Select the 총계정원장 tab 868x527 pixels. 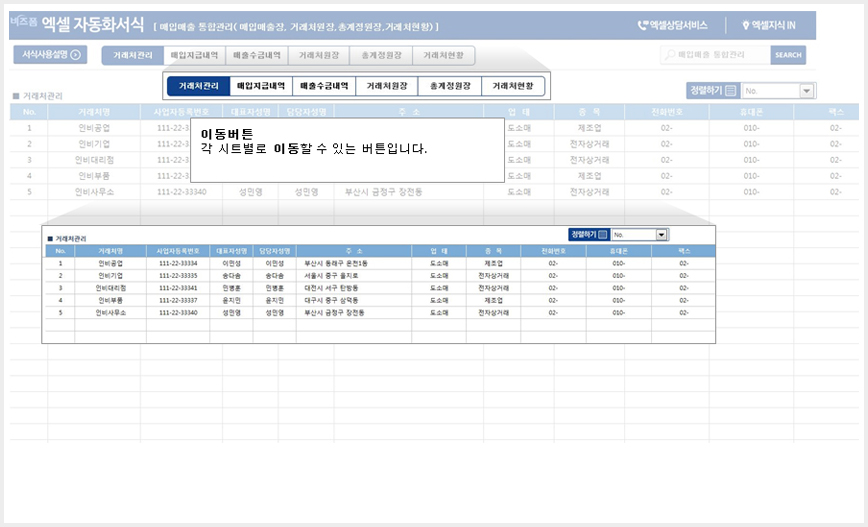(381, 55)
